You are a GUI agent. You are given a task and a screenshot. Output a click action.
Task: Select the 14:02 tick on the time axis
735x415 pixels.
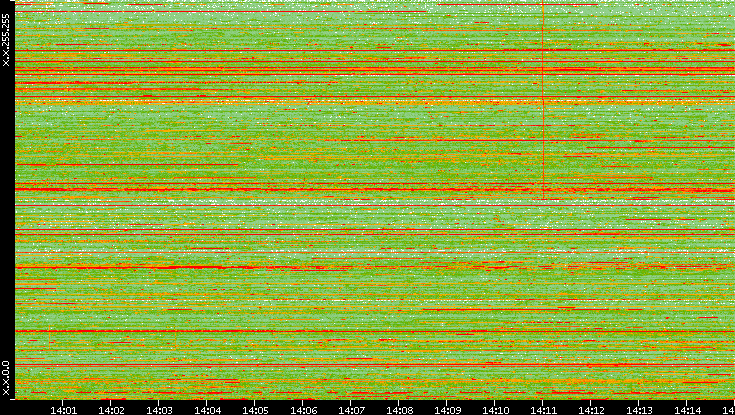(111, 408)
